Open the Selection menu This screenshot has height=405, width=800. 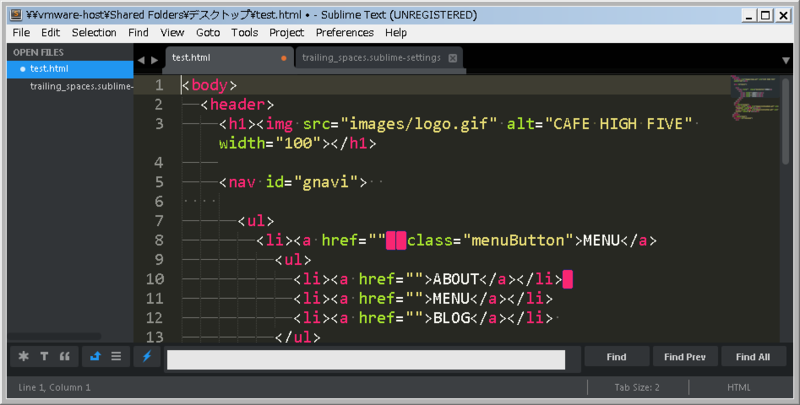tap(94, 33)
